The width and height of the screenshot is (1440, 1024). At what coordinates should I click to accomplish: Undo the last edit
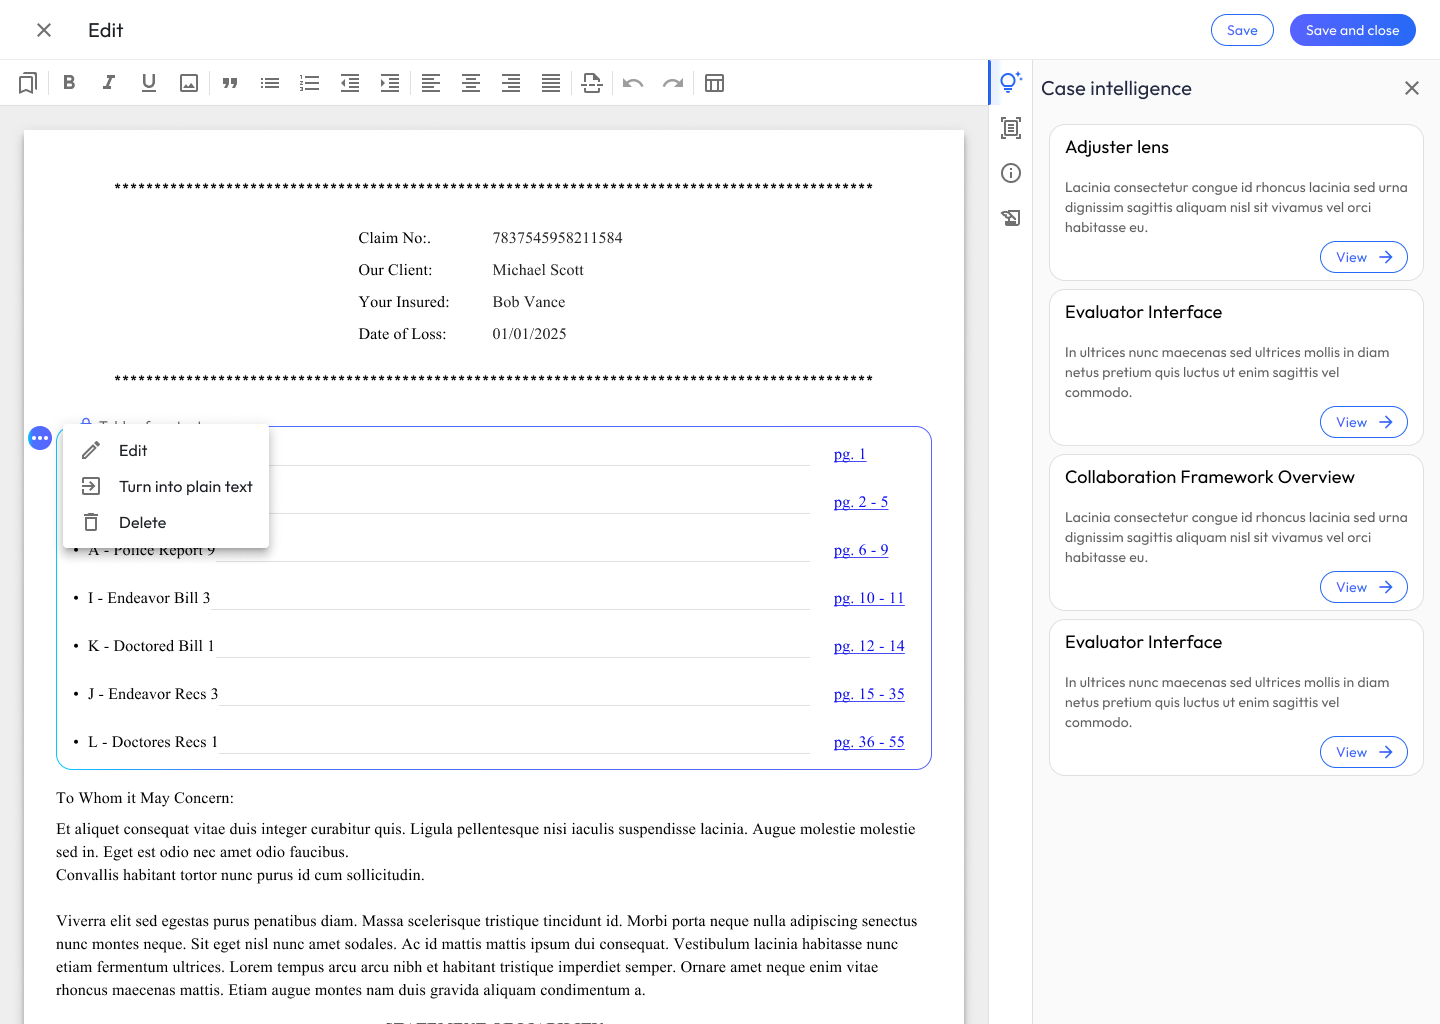point(633,83)
